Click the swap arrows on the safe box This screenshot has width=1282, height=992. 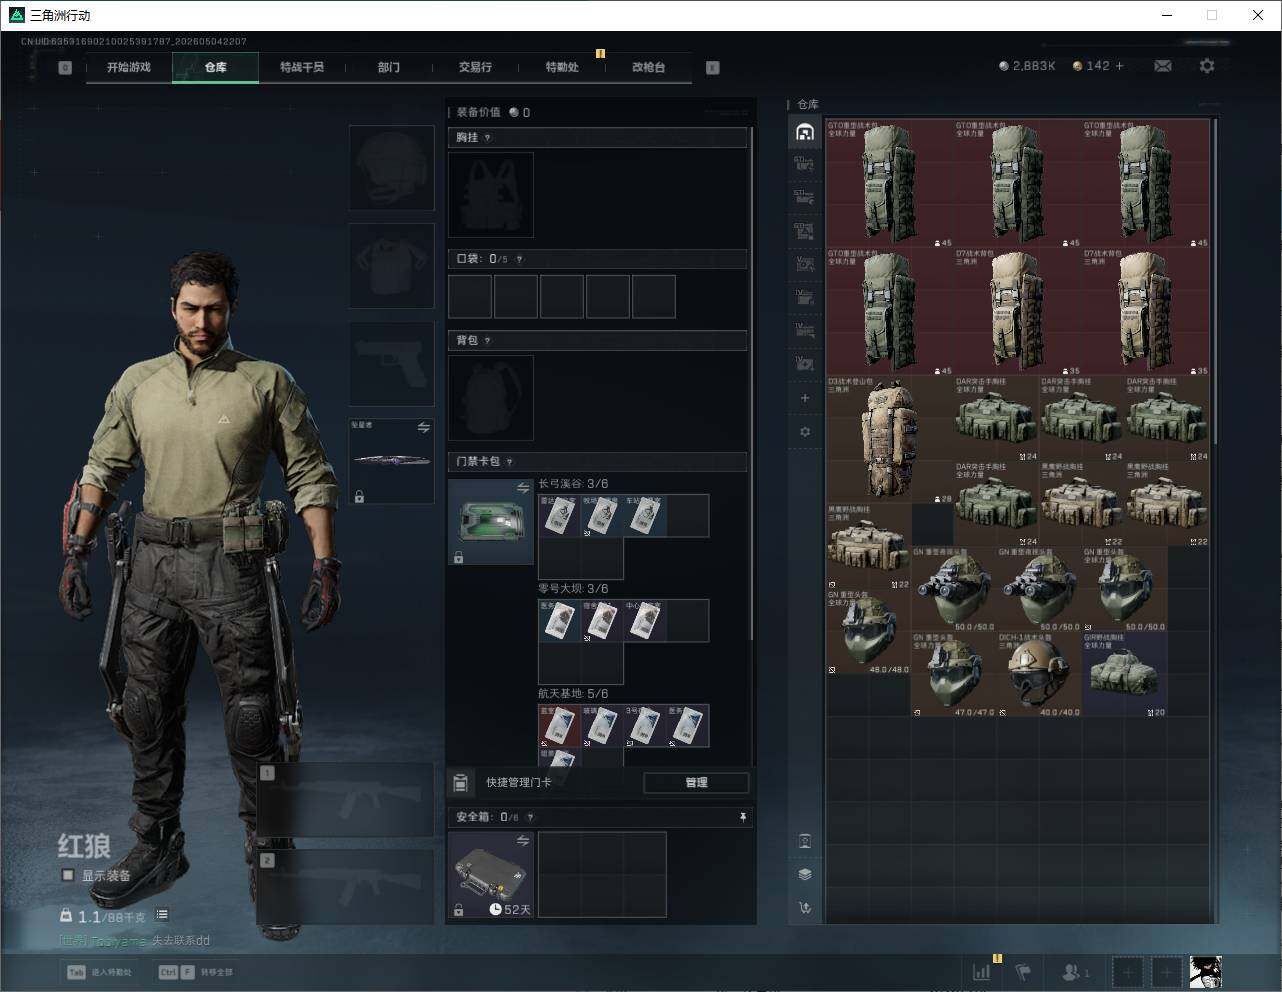point(522,842)
